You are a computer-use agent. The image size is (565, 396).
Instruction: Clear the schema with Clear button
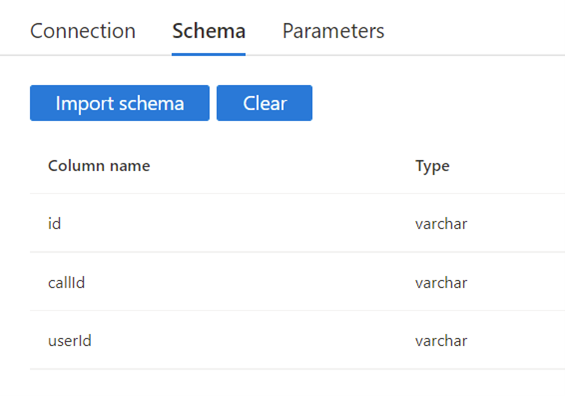[264, 103]
